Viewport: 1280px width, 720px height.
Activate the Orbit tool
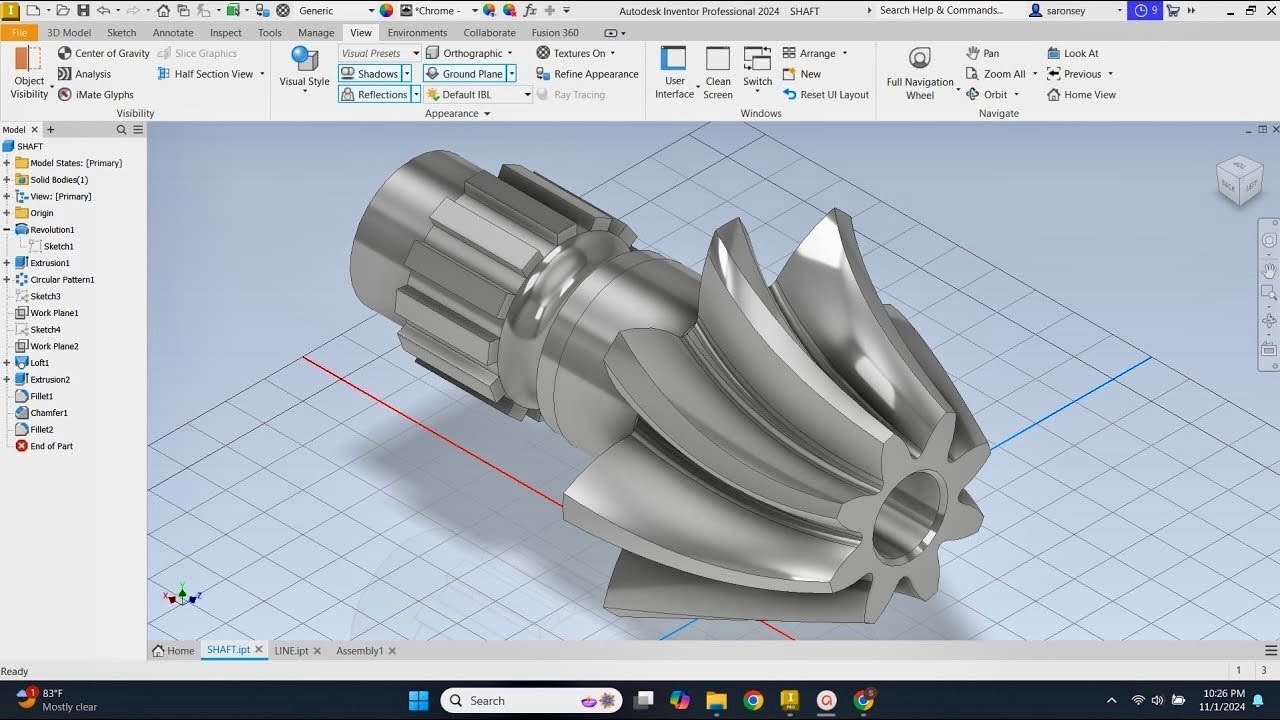point(987,95)
